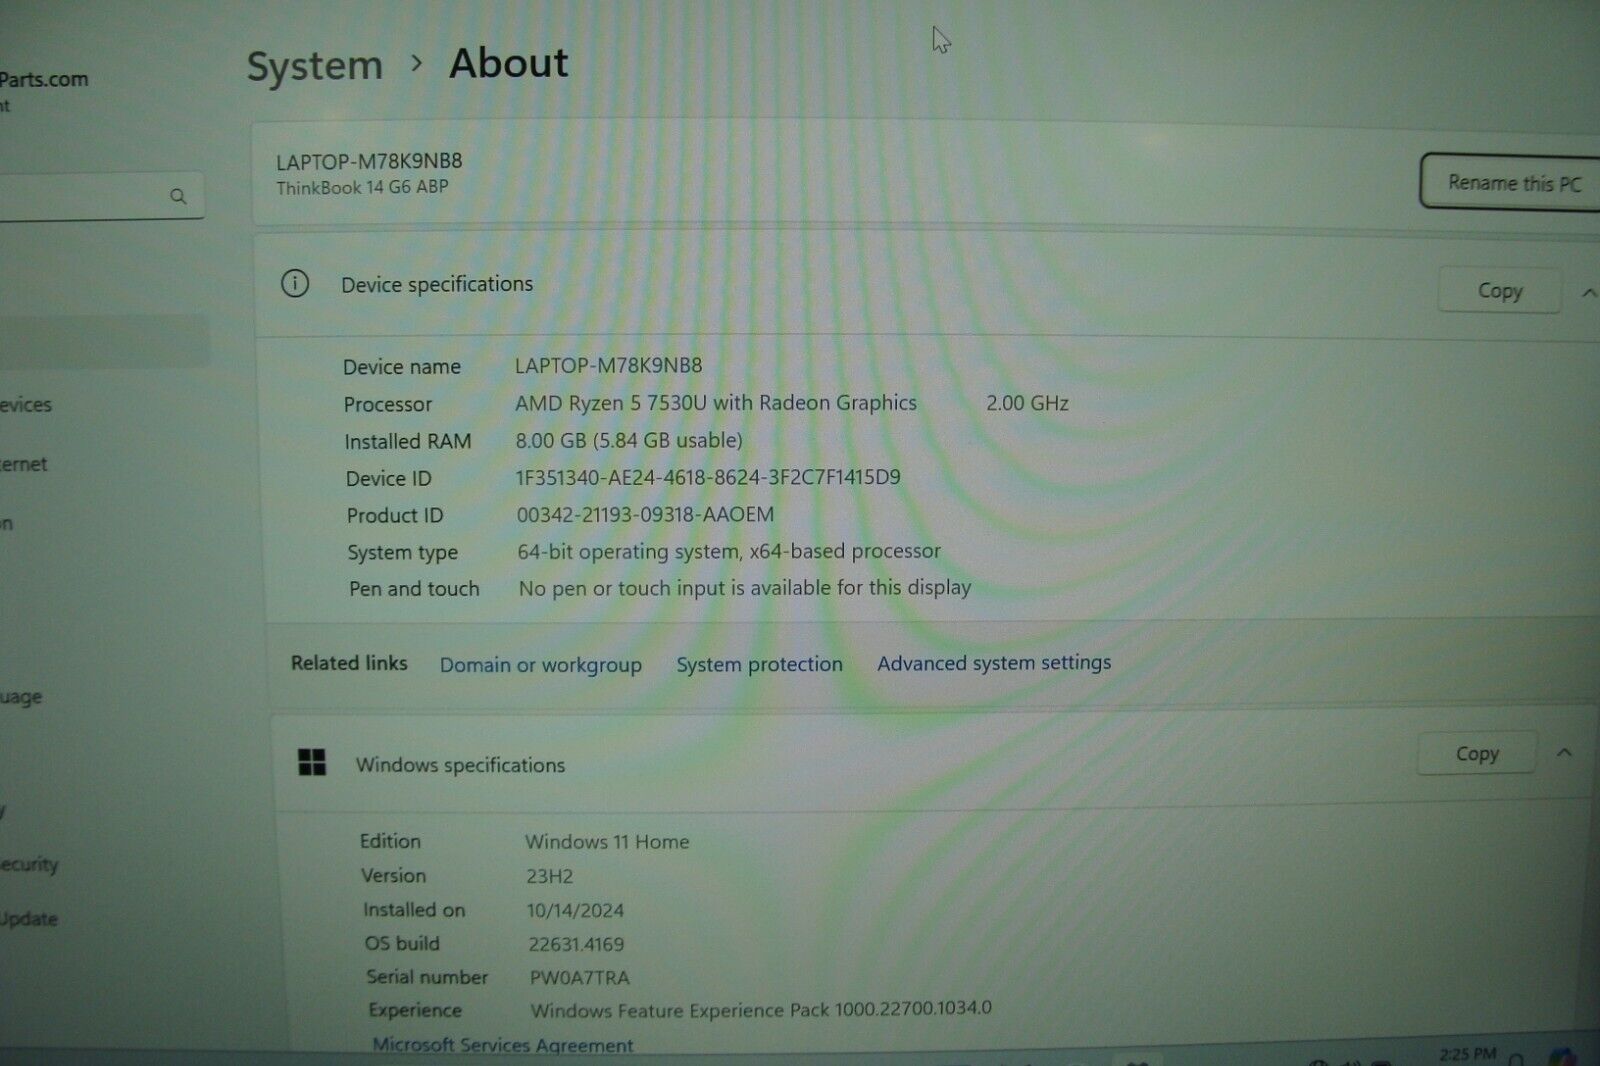
Task: Select the Pen and touch value text
Action: (745, 588)
